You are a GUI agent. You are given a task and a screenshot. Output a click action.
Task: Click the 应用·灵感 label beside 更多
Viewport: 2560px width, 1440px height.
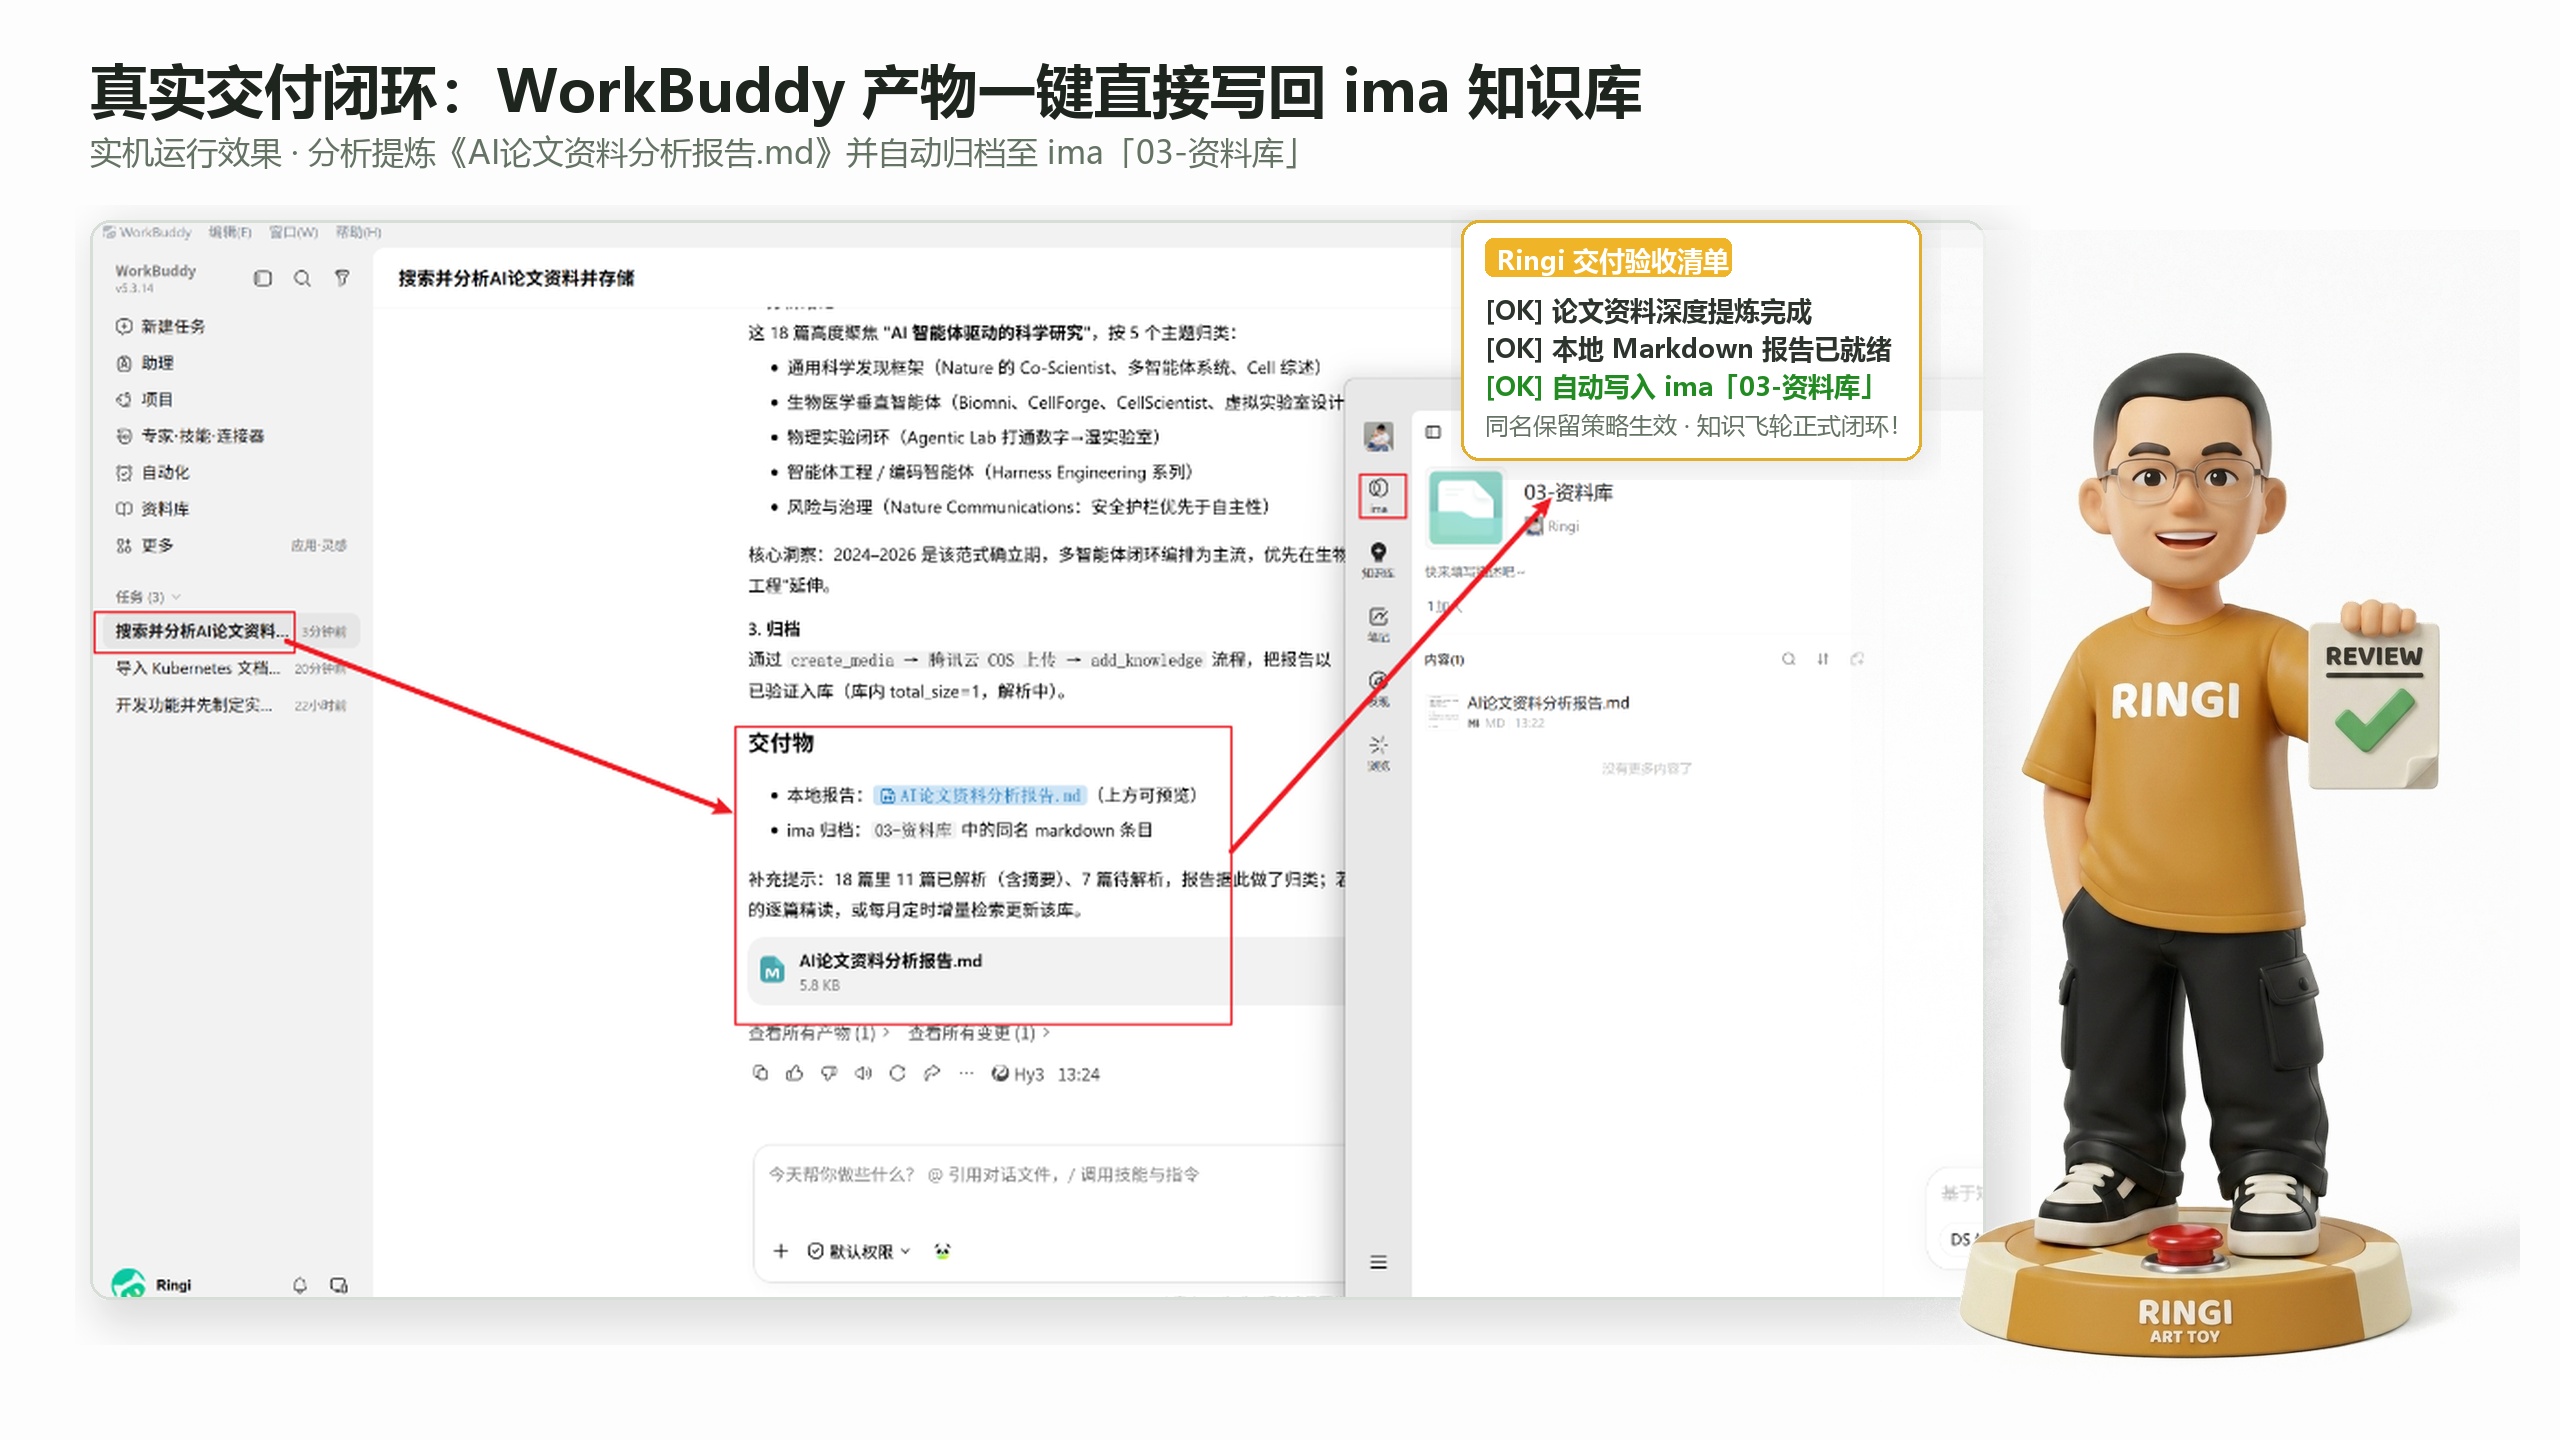point(319,545)
